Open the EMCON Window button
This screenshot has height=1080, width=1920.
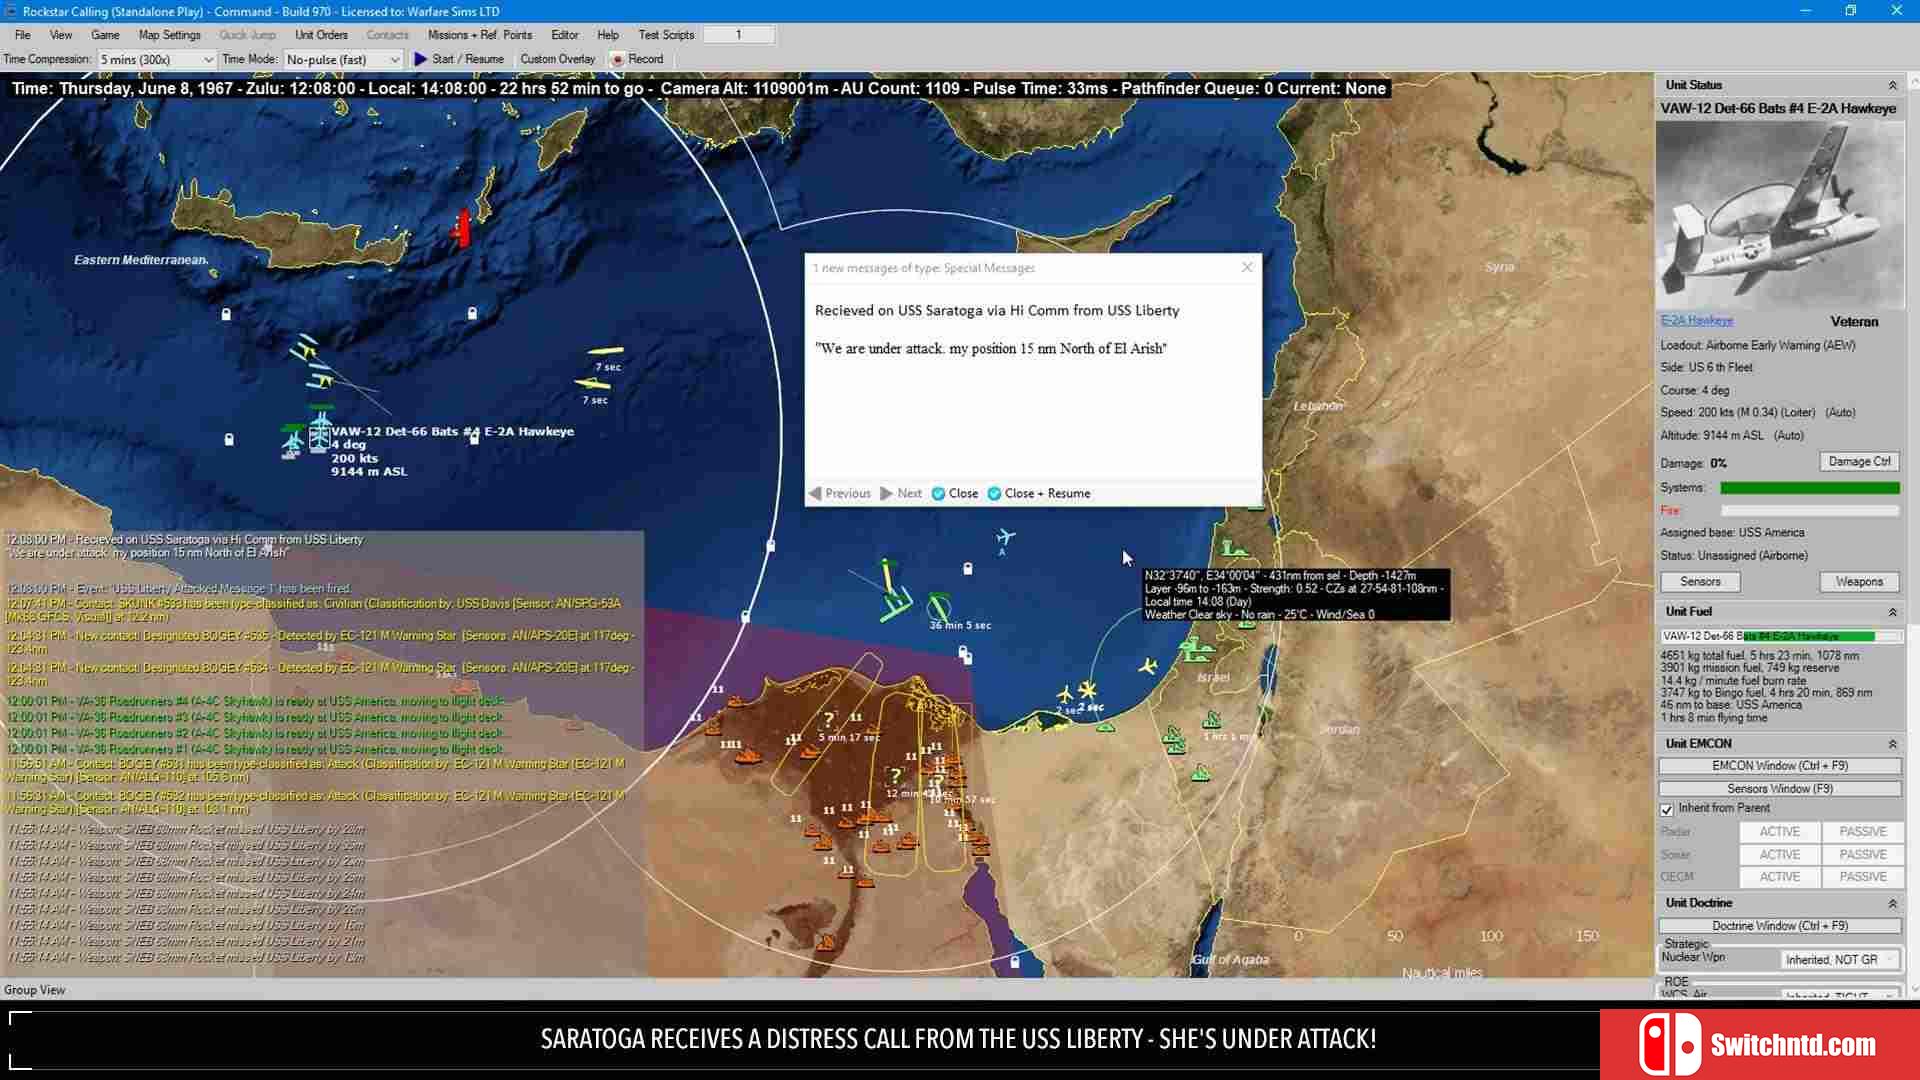[1780, 765]
